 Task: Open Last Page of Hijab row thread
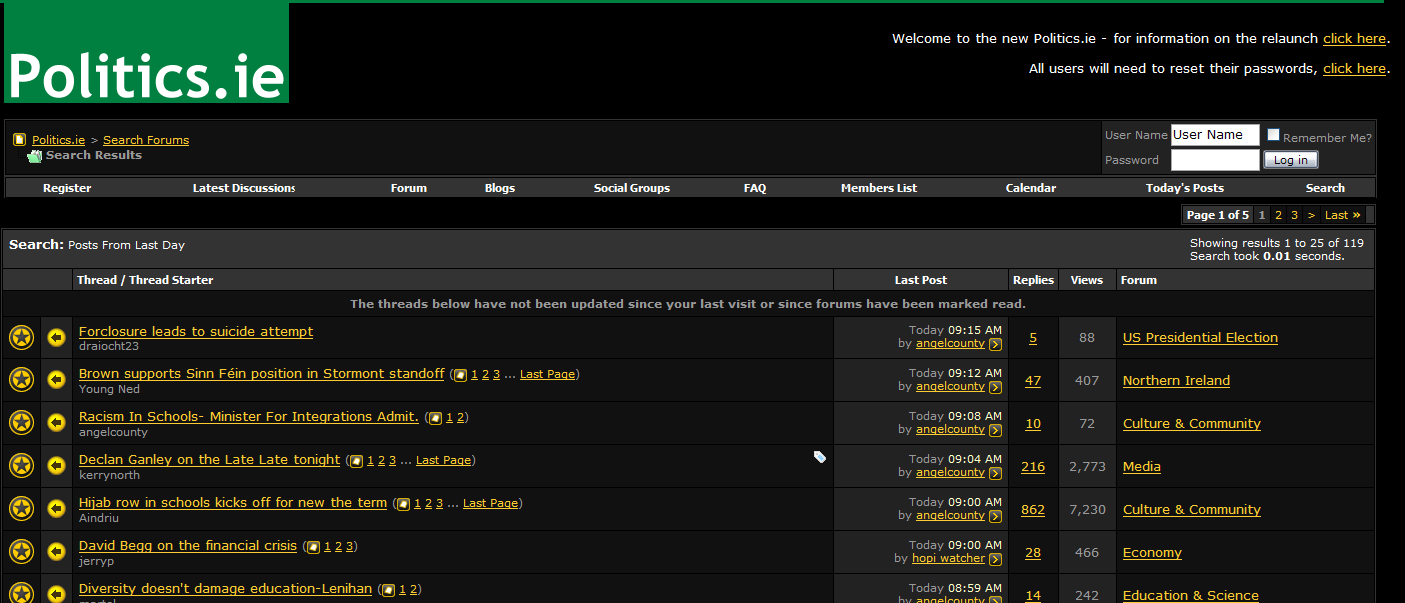click(491, 503)
